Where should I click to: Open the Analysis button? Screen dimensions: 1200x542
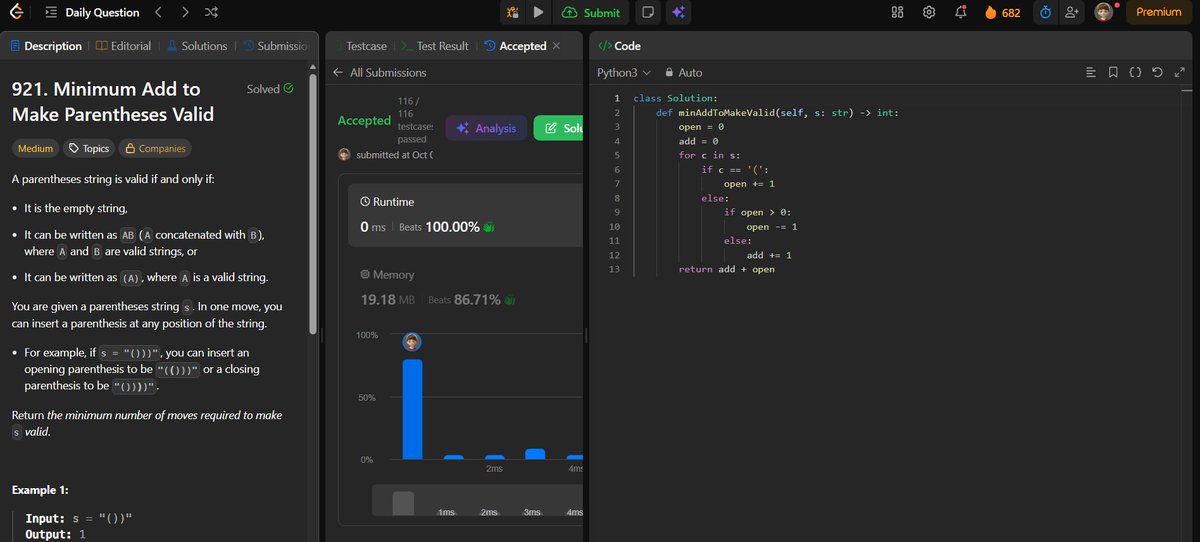pos(486,128)
